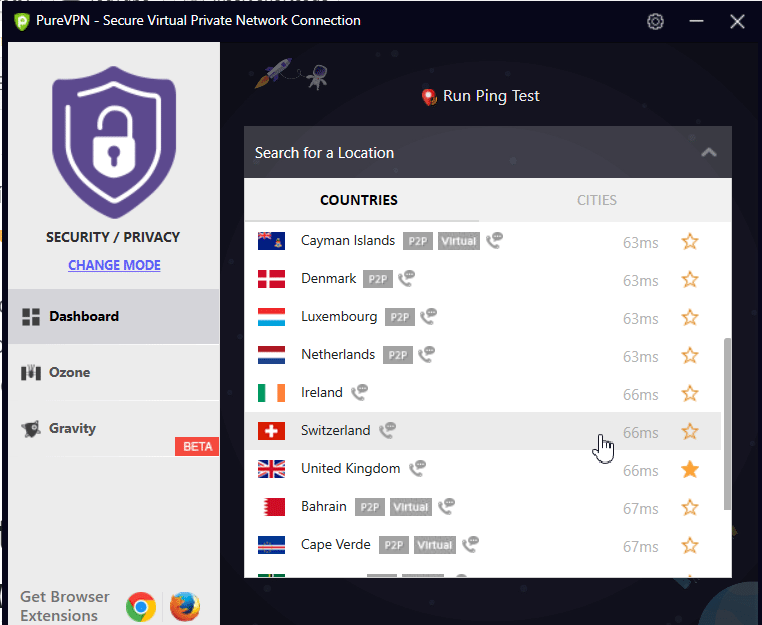
Task: Favorite Switzerland with its star
Action: tap(690, 432)
